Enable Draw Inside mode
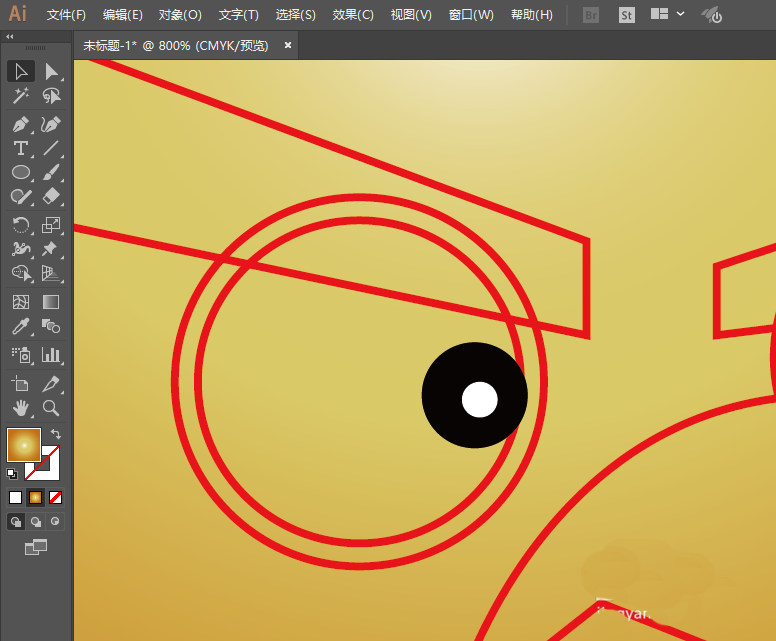 pyautogui.click(x=55, y=522)
